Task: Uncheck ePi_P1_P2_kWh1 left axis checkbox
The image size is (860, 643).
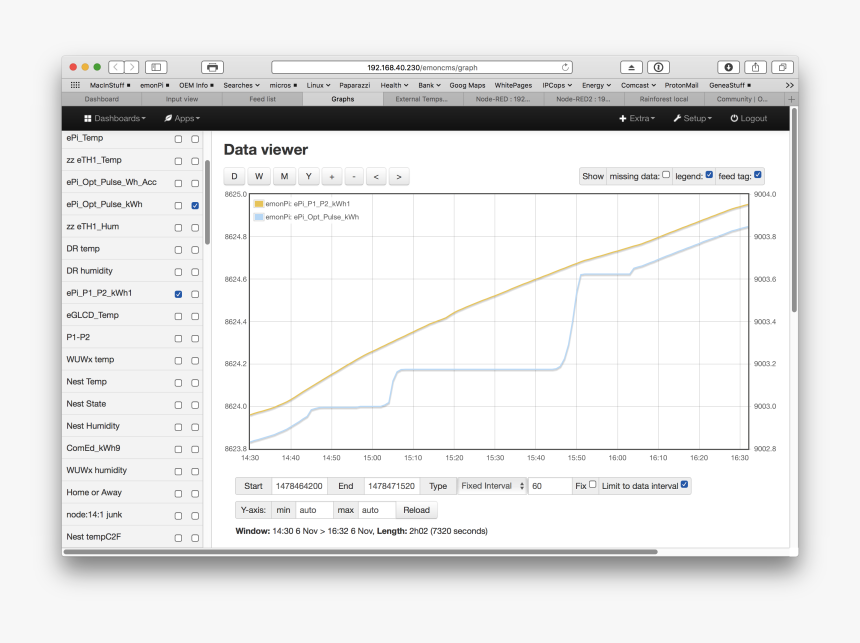Action: click(178, 294)
